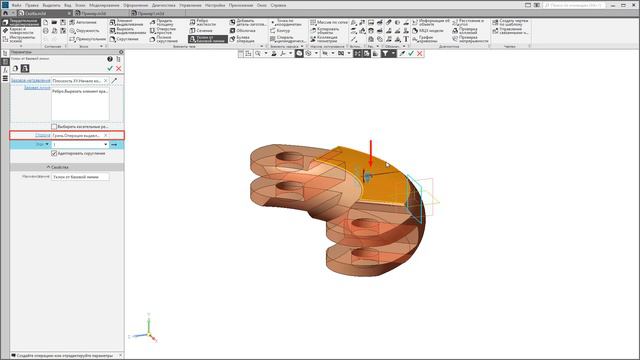
Task: Select Уклон от базовой линии tool
Action: [207, 39]
